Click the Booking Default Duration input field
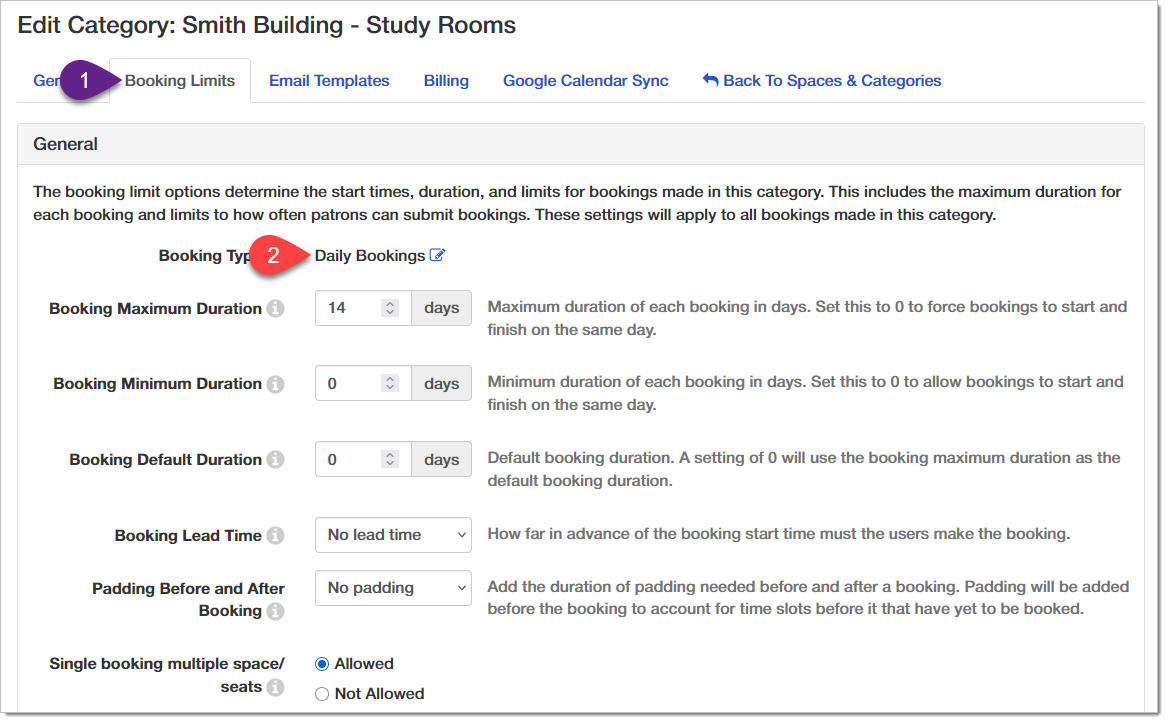Image resolution: width=1166 pixels, height=721 pixels. (x=350, y=460)
